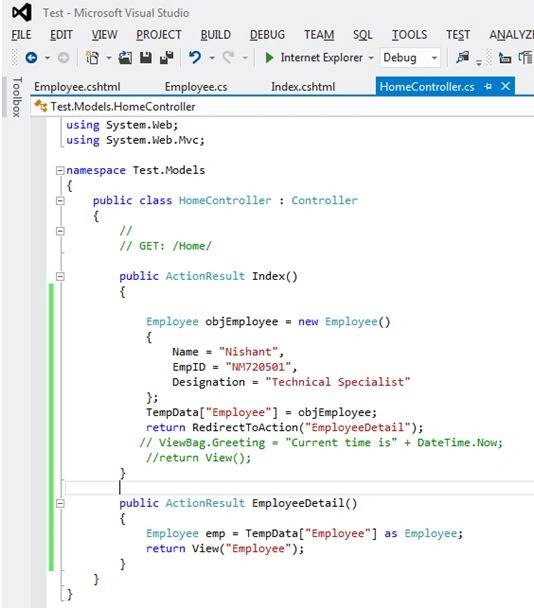Open the BUILD menu
Image resolution: width=534 pixels, height=610 pixels.
click(215, 35)
